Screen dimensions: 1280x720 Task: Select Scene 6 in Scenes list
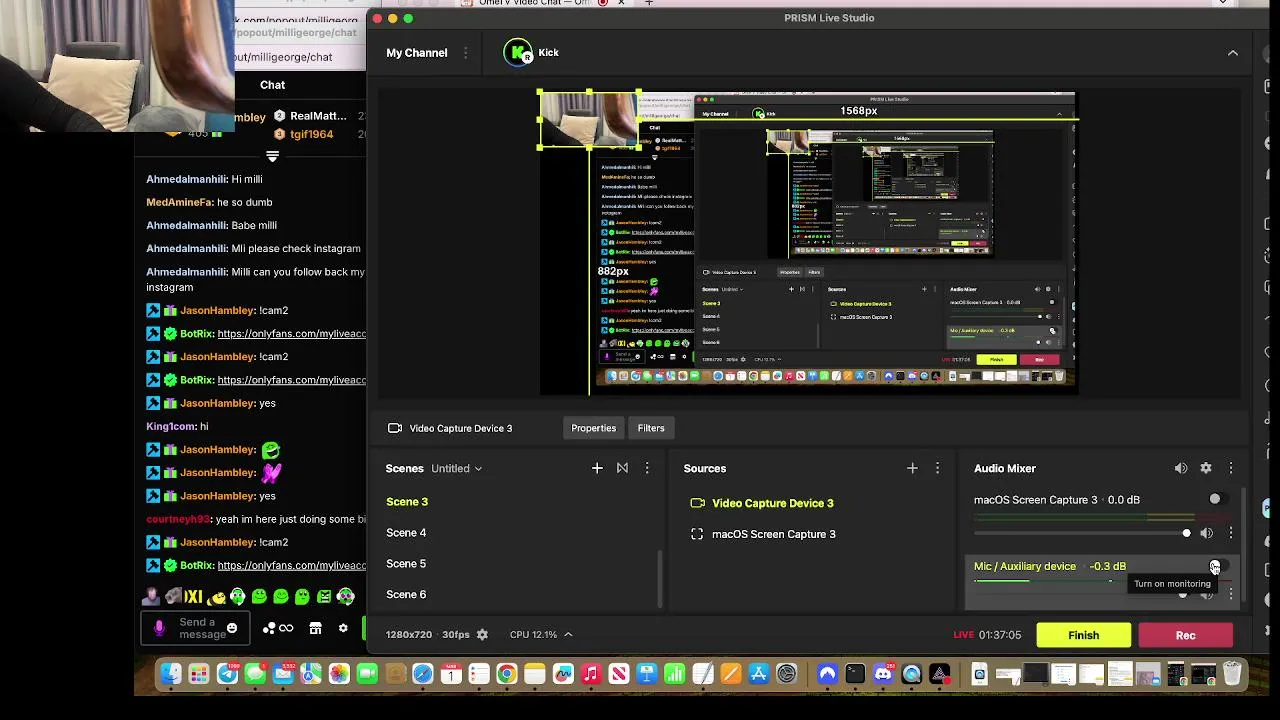point(406,595)
